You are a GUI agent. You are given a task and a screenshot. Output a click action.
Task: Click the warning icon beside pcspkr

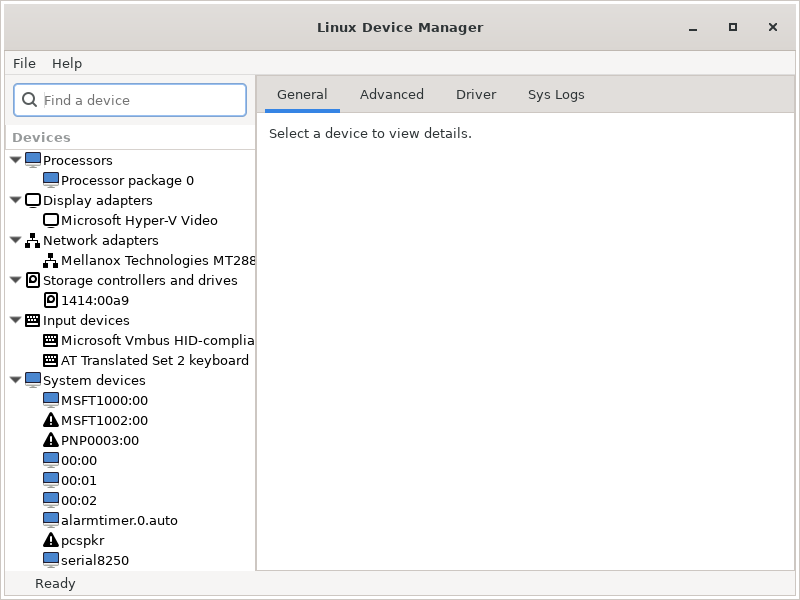coord(51,540)
